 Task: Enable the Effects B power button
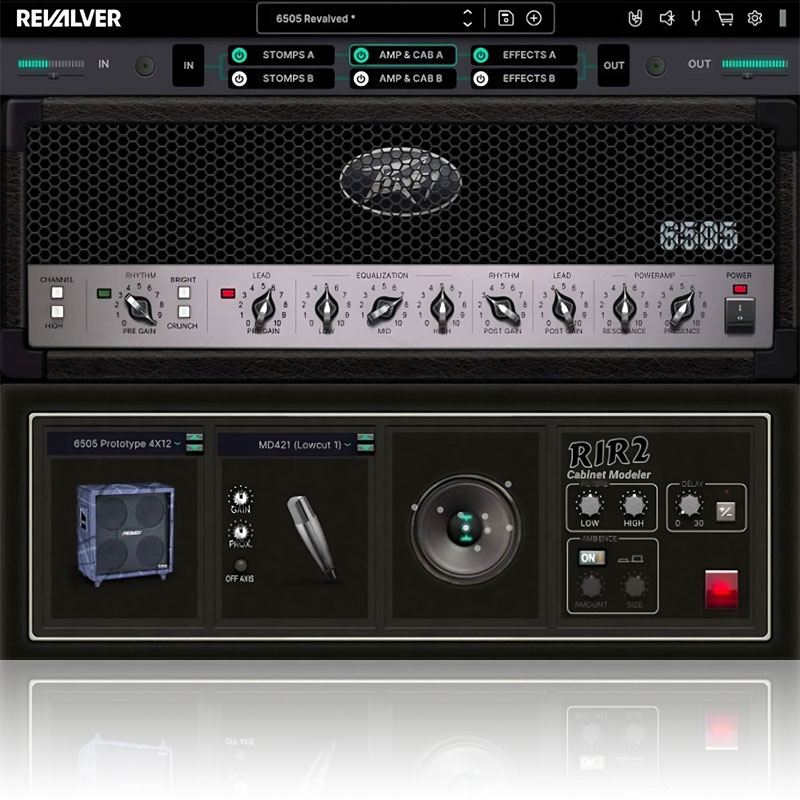point(481,79)
